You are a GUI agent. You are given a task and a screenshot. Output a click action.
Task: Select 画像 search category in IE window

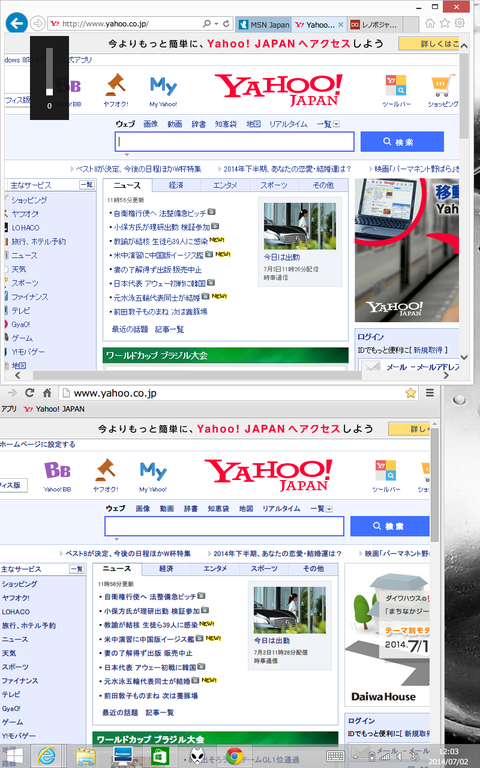click(150, 124)
